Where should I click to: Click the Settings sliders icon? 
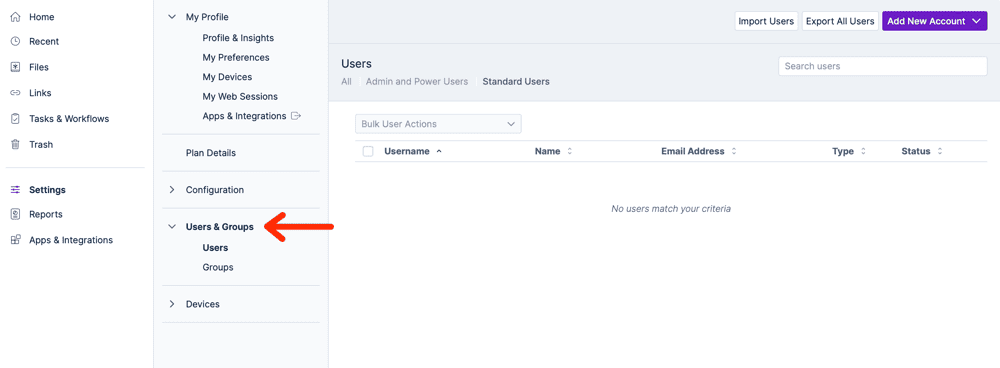pyautogui.click(x=16, y=189)
